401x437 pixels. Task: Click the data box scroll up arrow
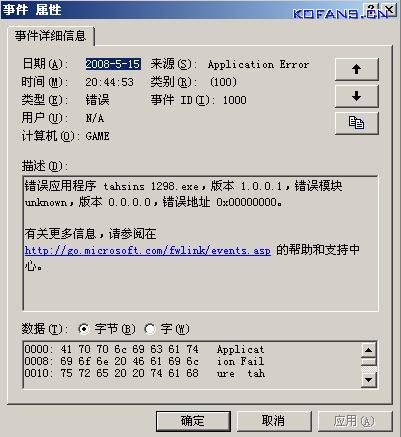pyautogui.click(x=369, y=350)
